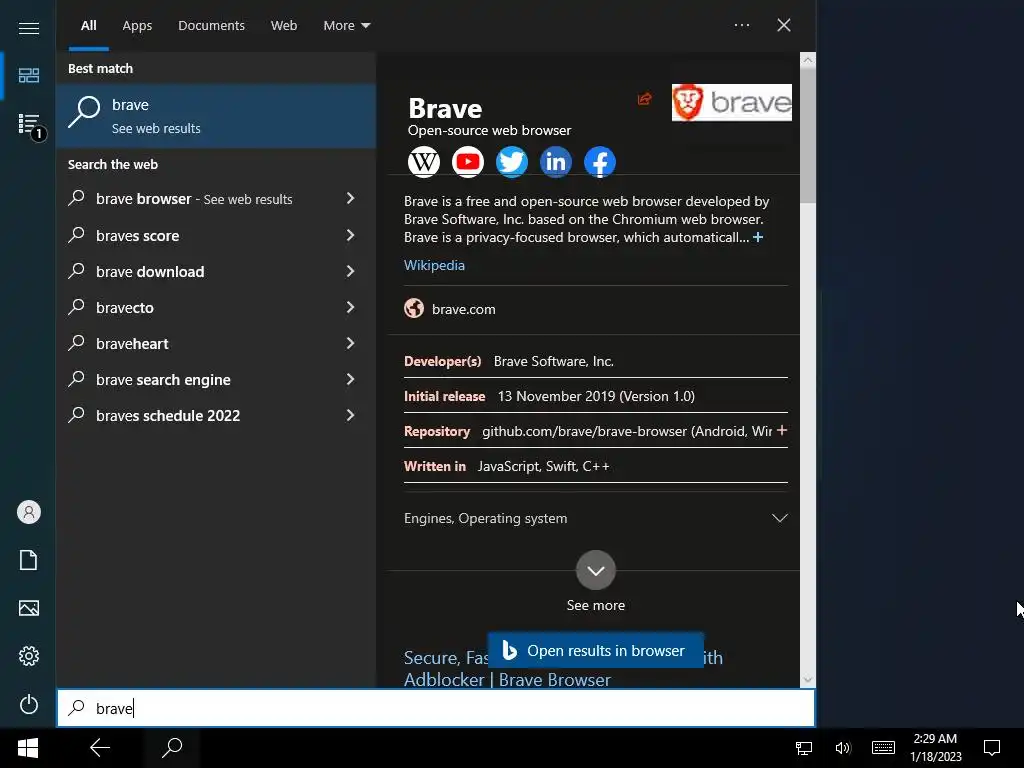Click the Brave logo image
The height and width of the screenshot is (768, 1024).
point(731,103)
